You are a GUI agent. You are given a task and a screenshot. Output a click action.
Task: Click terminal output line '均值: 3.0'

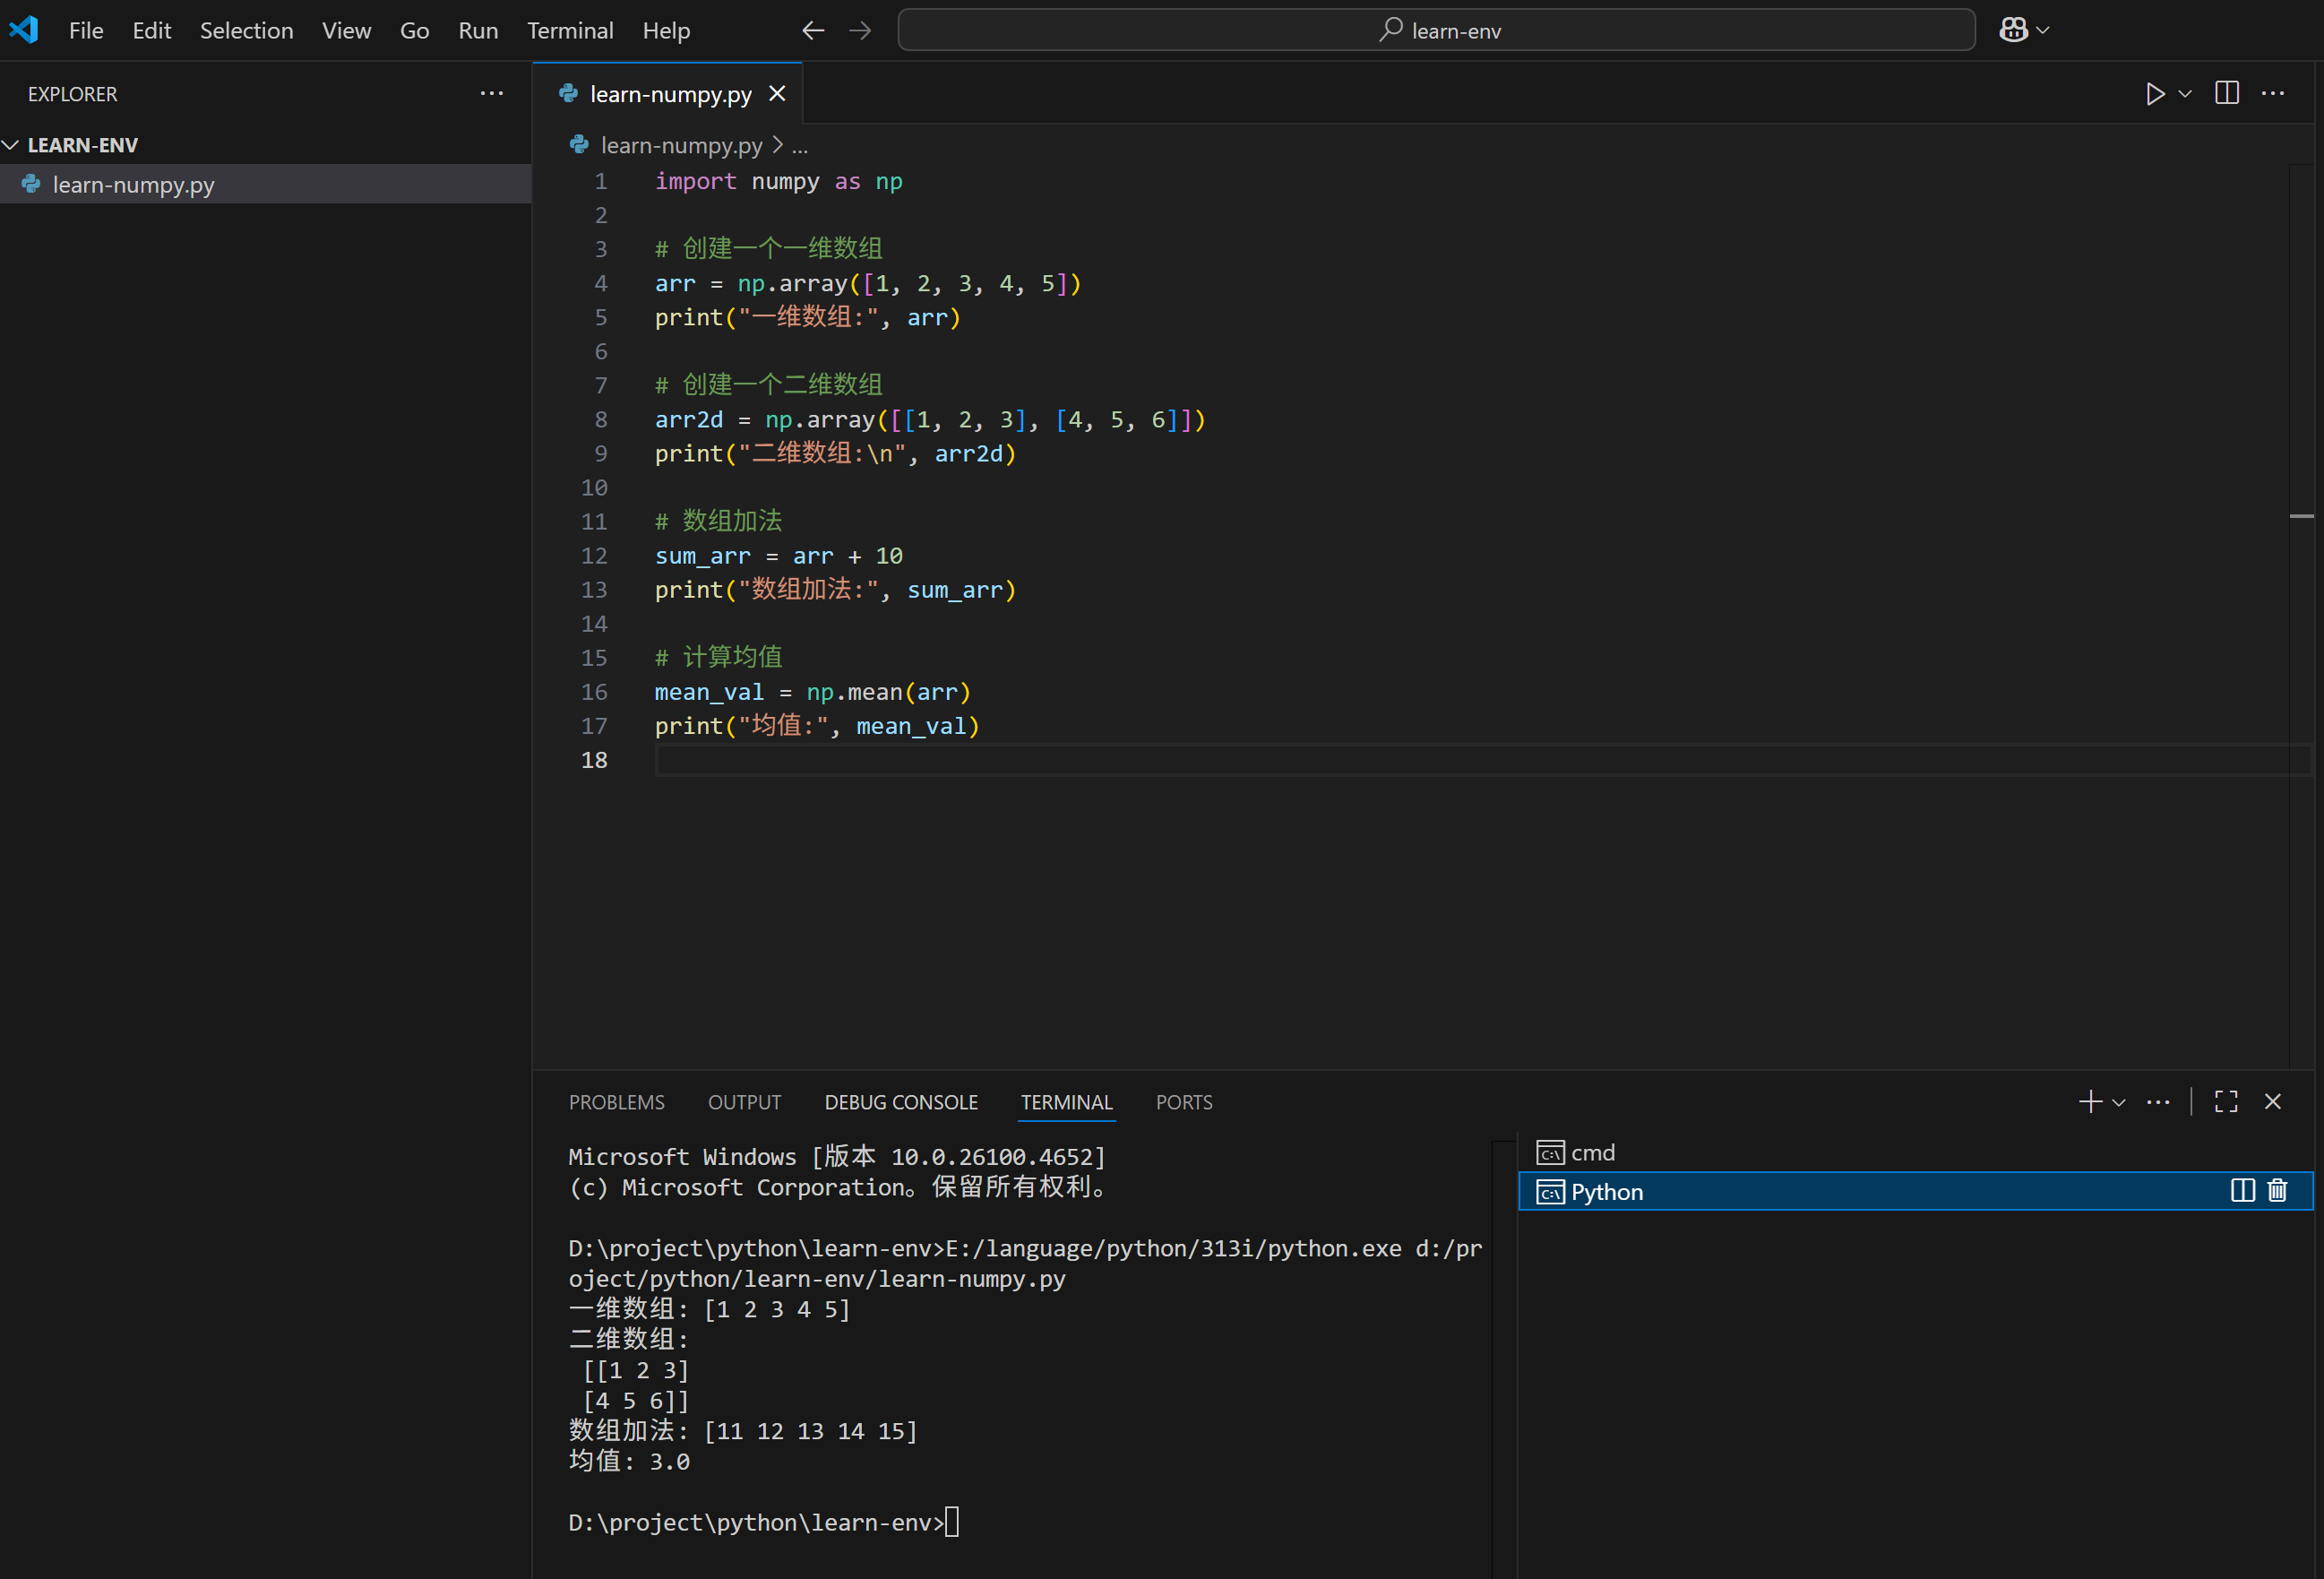pos(629,1460)
